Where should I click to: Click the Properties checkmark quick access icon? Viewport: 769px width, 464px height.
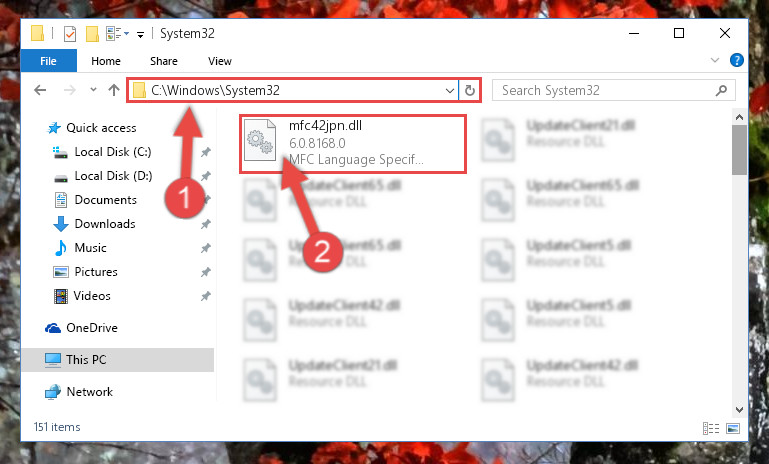[70, 34]
